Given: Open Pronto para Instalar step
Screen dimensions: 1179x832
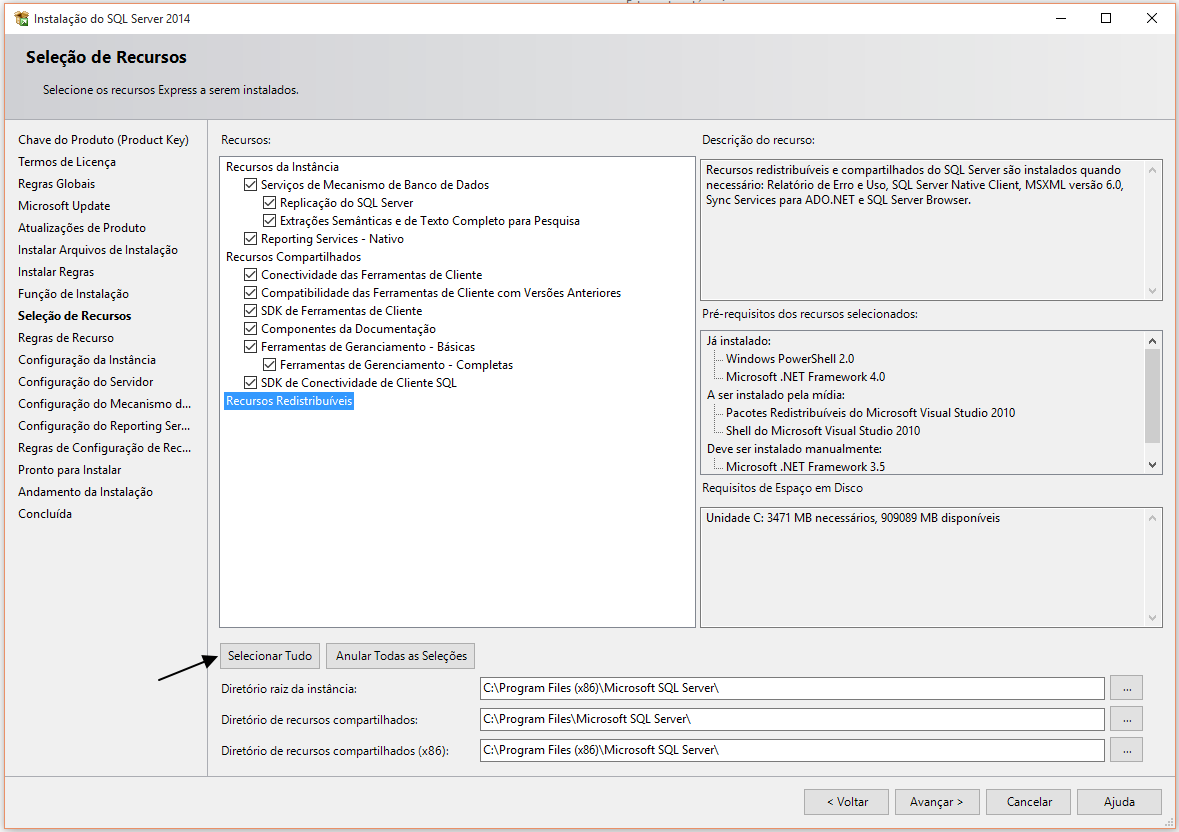Looking at the screenshot, I should [x=69, y=470].
